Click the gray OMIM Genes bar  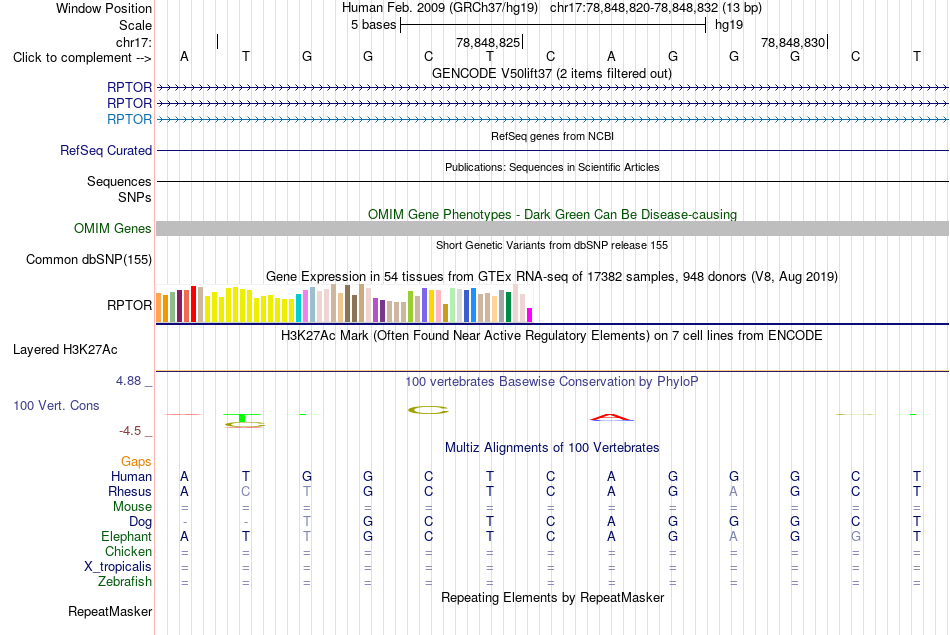(x=553, y=228)
